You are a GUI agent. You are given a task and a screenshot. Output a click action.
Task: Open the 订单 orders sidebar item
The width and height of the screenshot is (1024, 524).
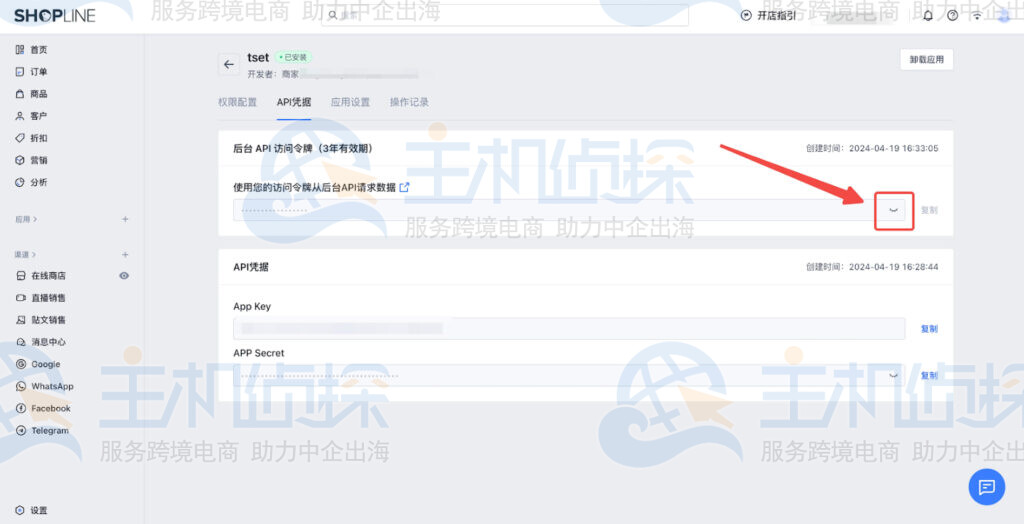[x=31, y=72]
